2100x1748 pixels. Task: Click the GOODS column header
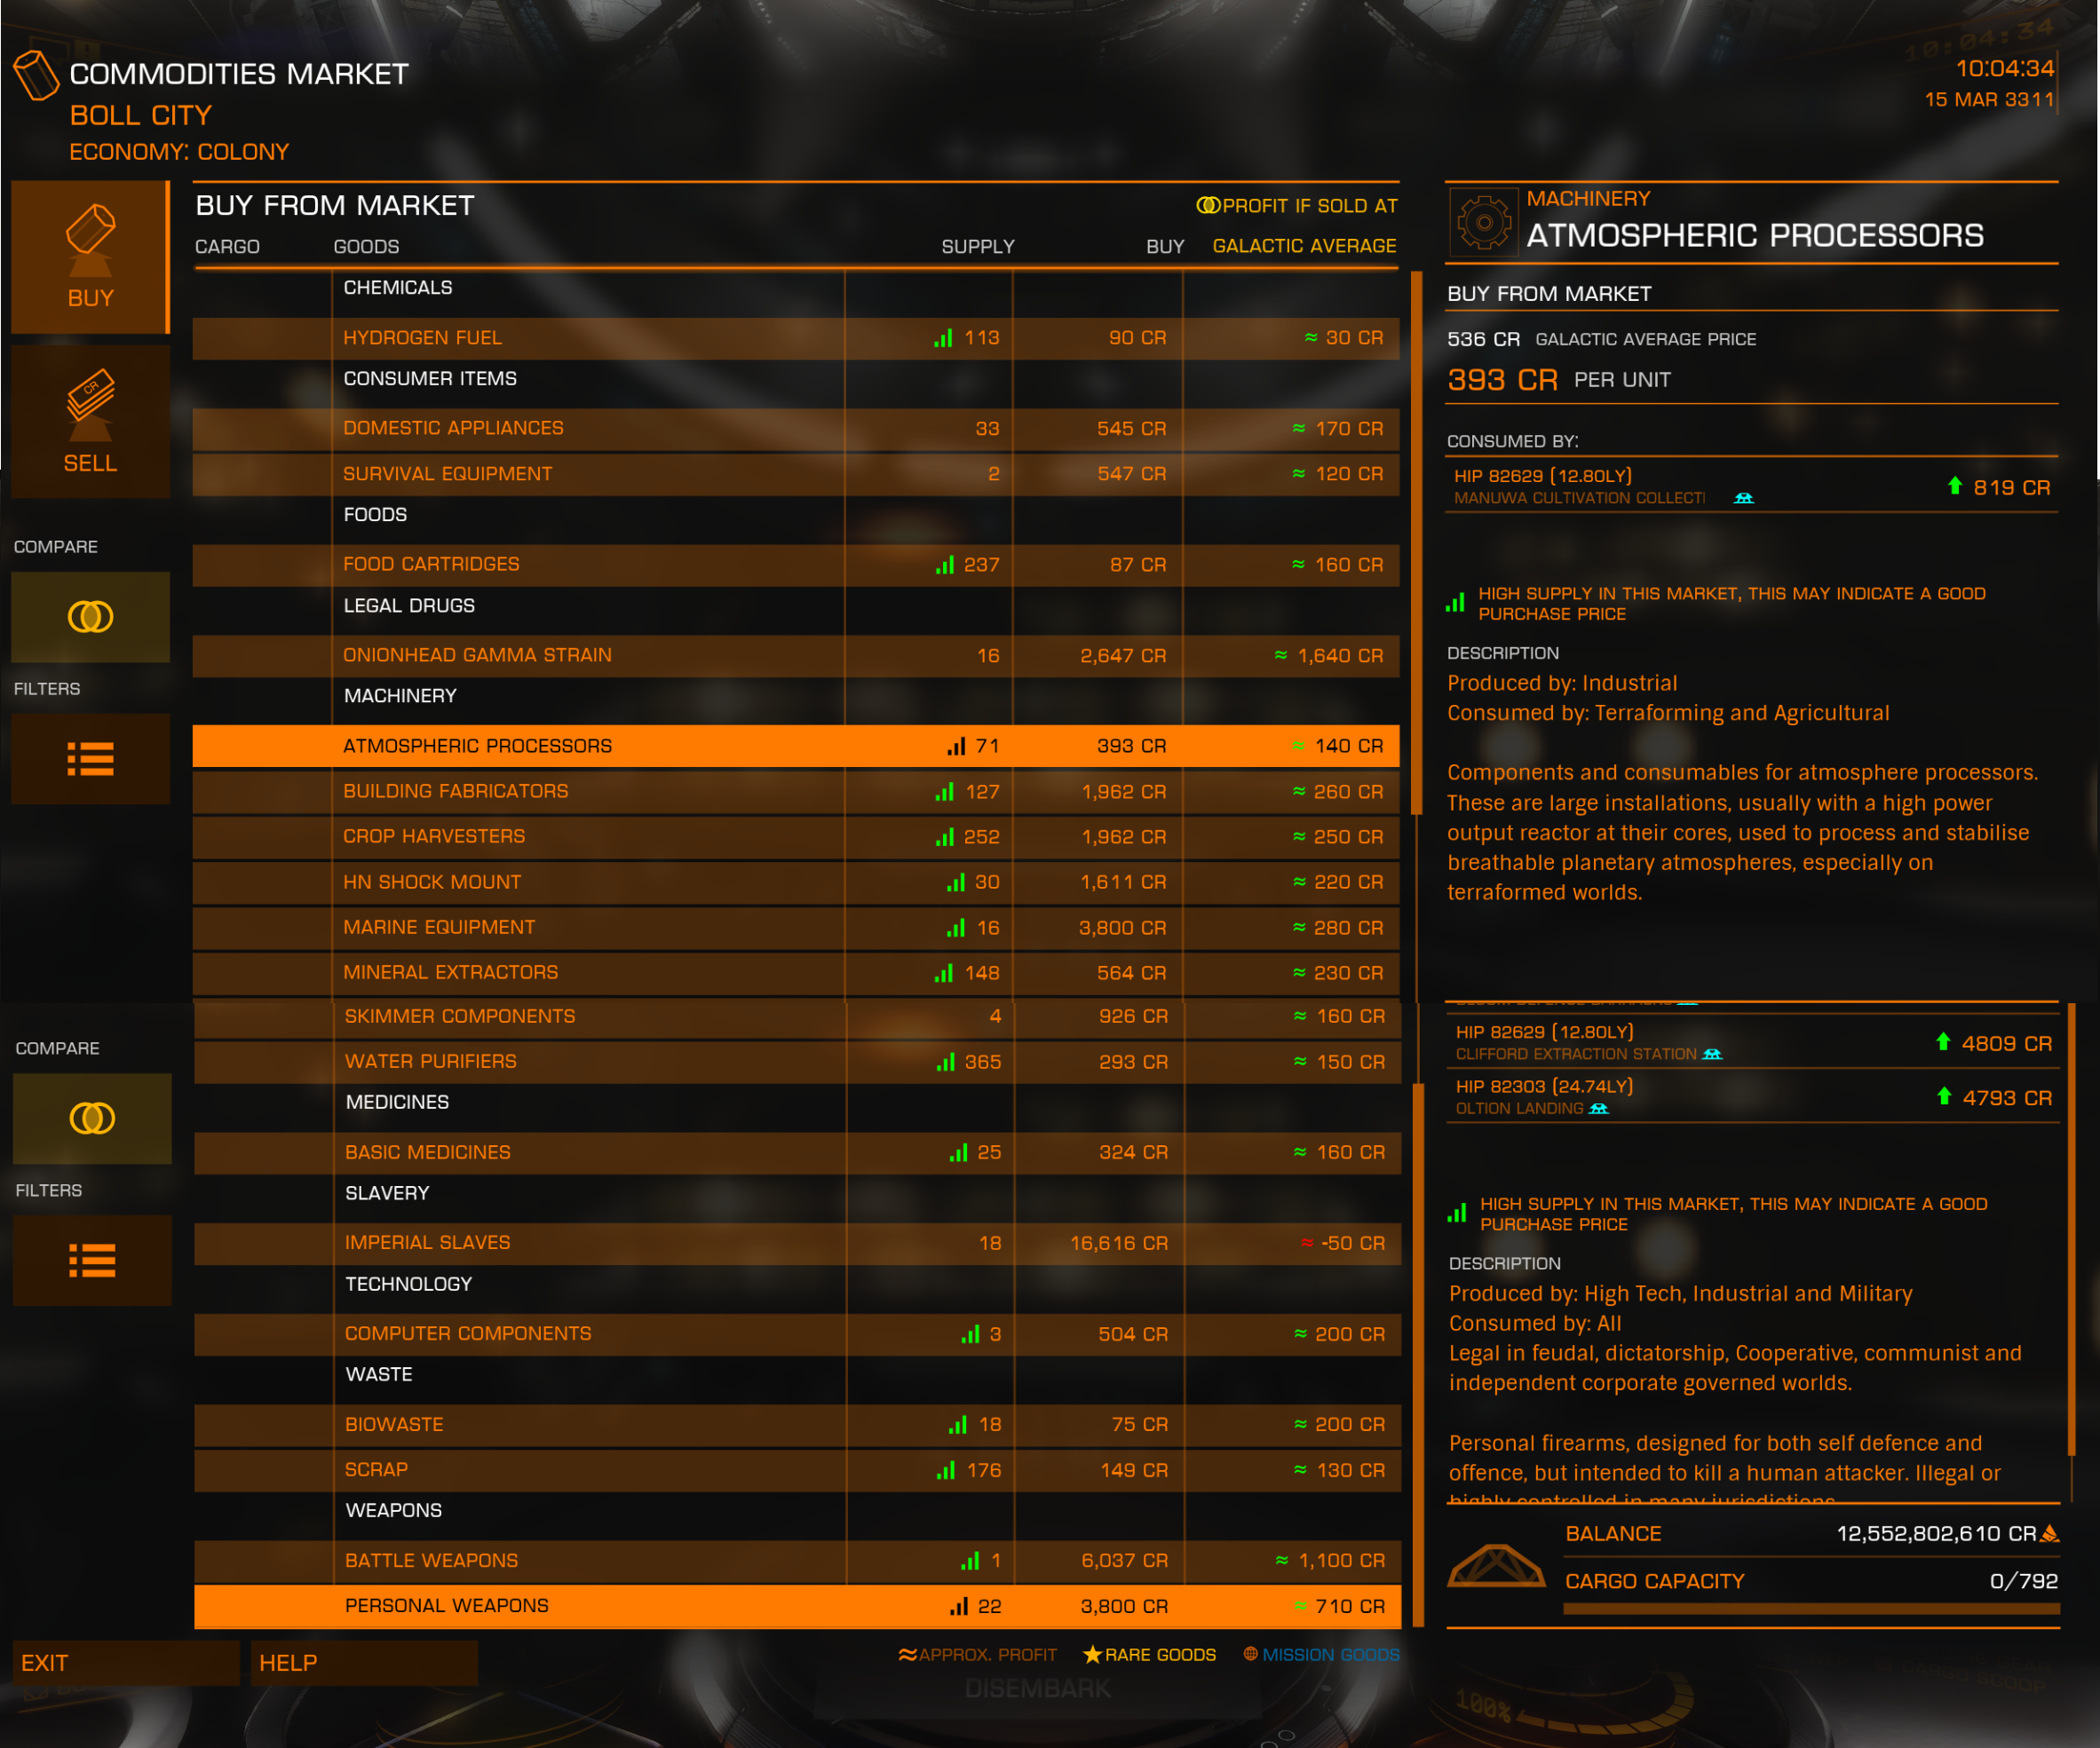click(x=366, y=246)
